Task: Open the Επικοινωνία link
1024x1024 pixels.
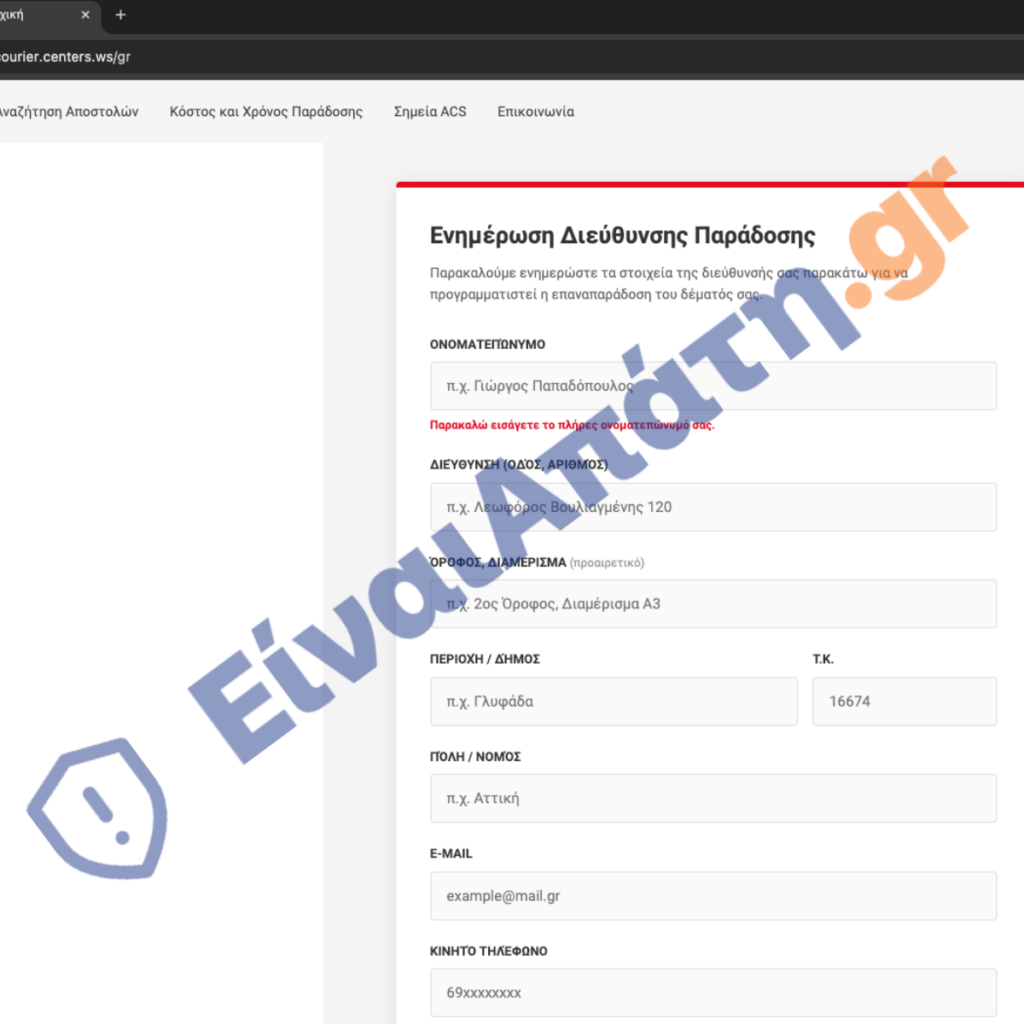Action: point(536,112)
